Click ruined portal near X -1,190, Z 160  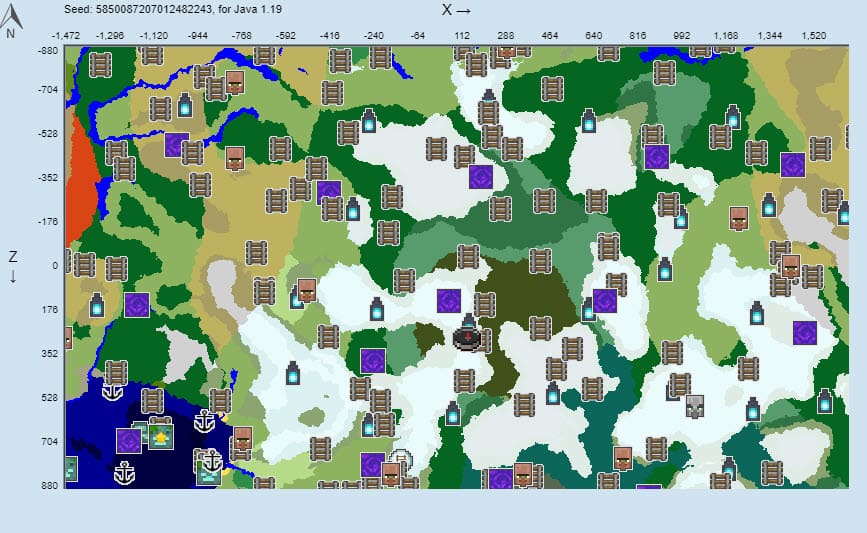tap(137, 305)
